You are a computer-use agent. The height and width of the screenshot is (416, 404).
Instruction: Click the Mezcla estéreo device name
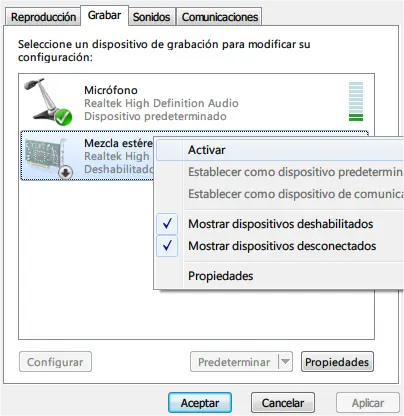tap(118, 143)
